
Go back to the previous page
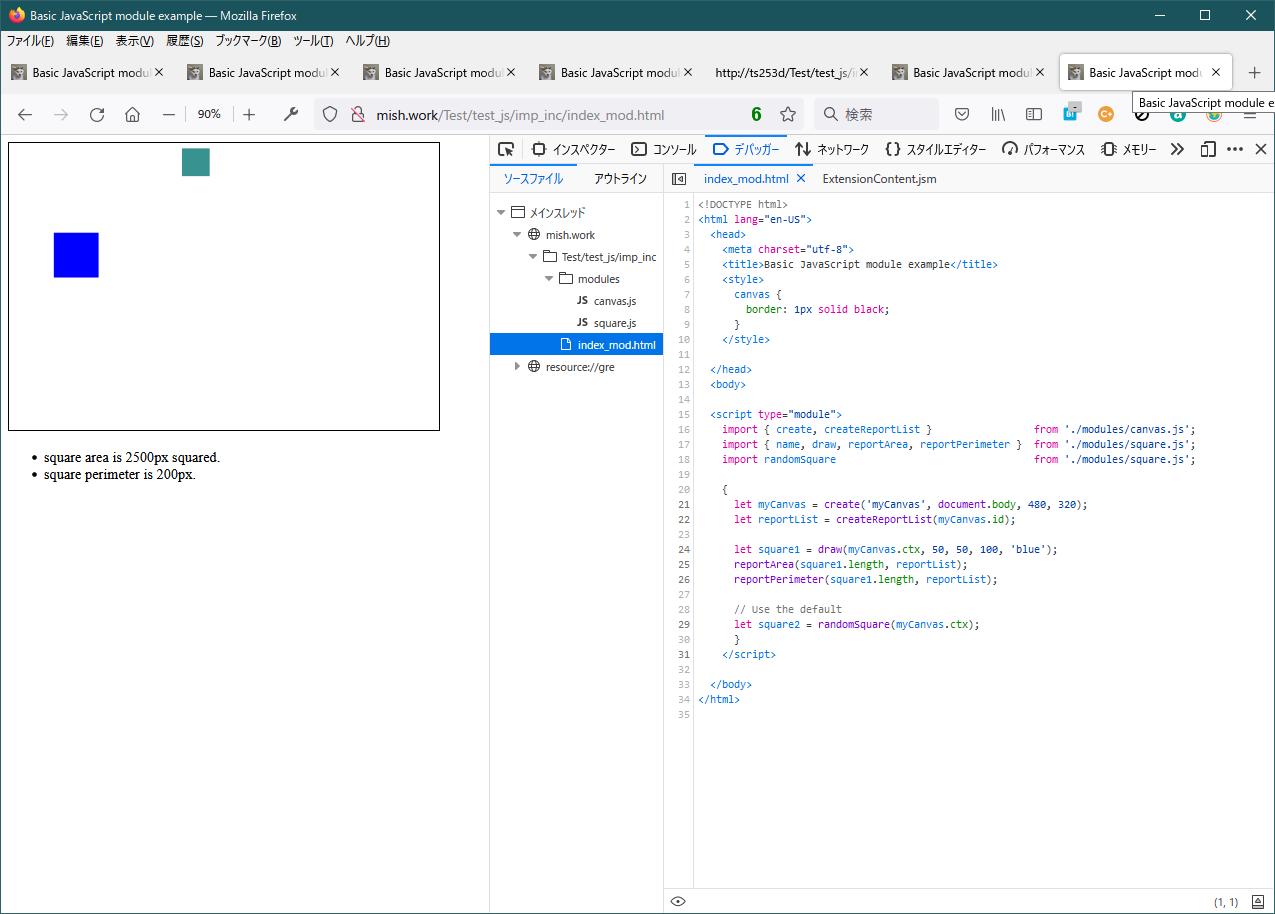(25, 114)
